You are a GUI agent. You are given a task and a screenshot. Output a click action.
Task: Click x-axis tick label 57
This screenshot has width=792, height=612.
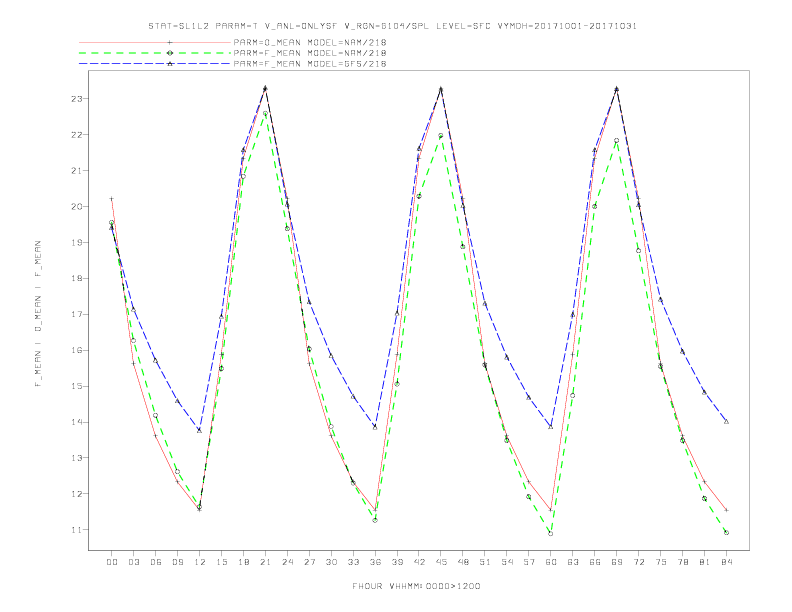(529, 562)
